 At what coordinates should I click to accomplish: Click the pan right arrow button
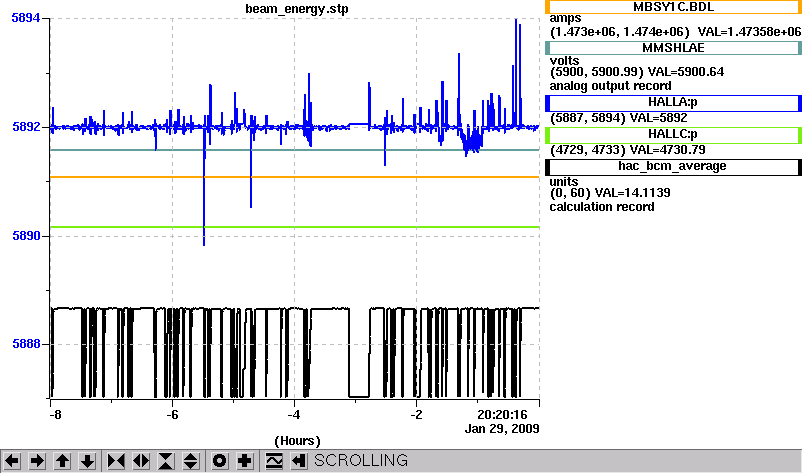tap(37, 461)
